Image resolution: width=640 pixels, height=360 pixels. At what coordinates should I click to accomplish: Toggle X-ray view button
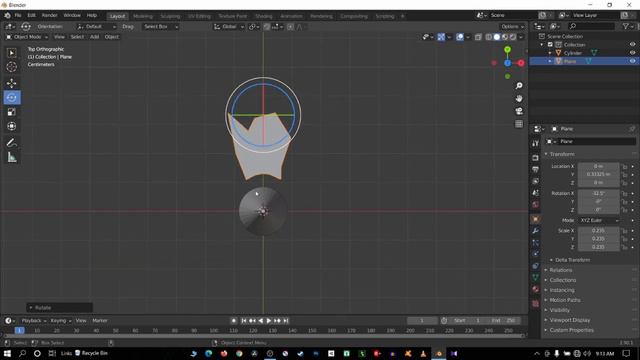[478, 37]
